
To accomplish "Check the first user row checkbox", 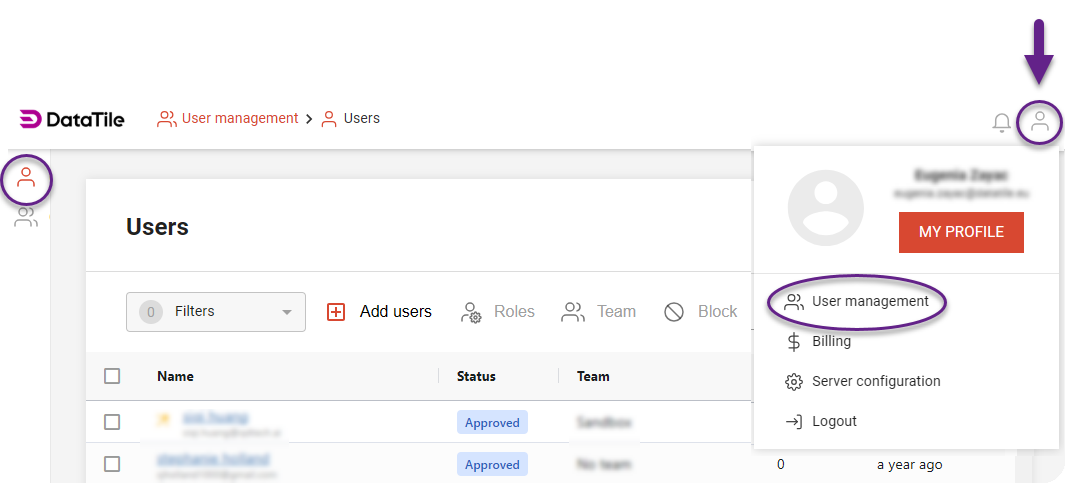I will pyautogui.click(x=112, y=422).
